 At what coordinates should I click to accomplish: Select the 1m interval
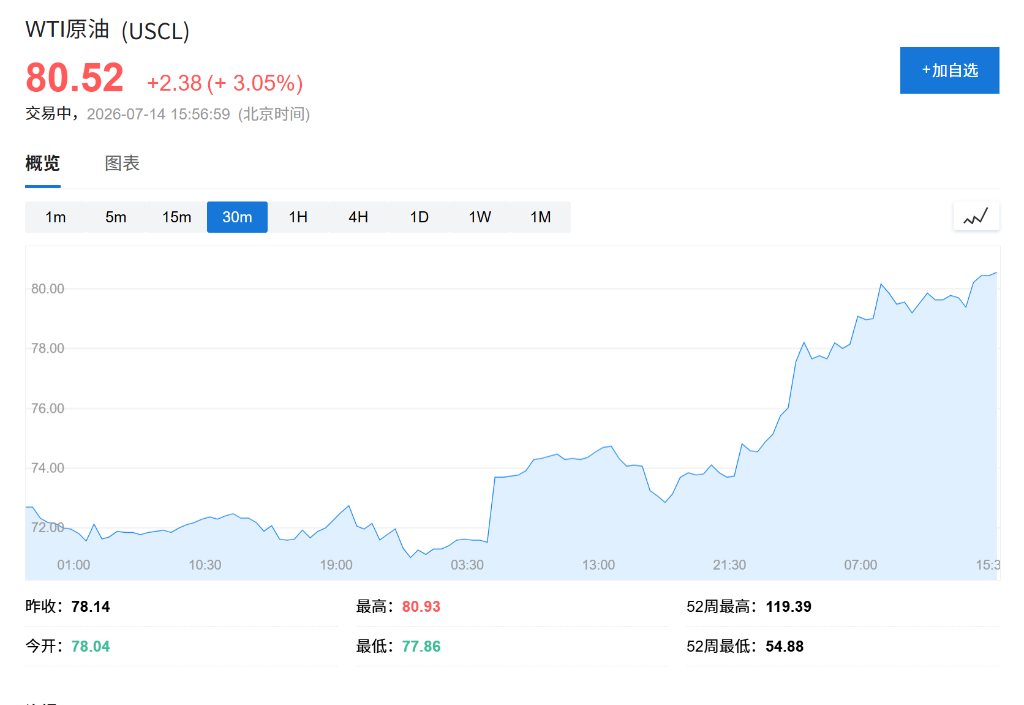coord(56,217)
